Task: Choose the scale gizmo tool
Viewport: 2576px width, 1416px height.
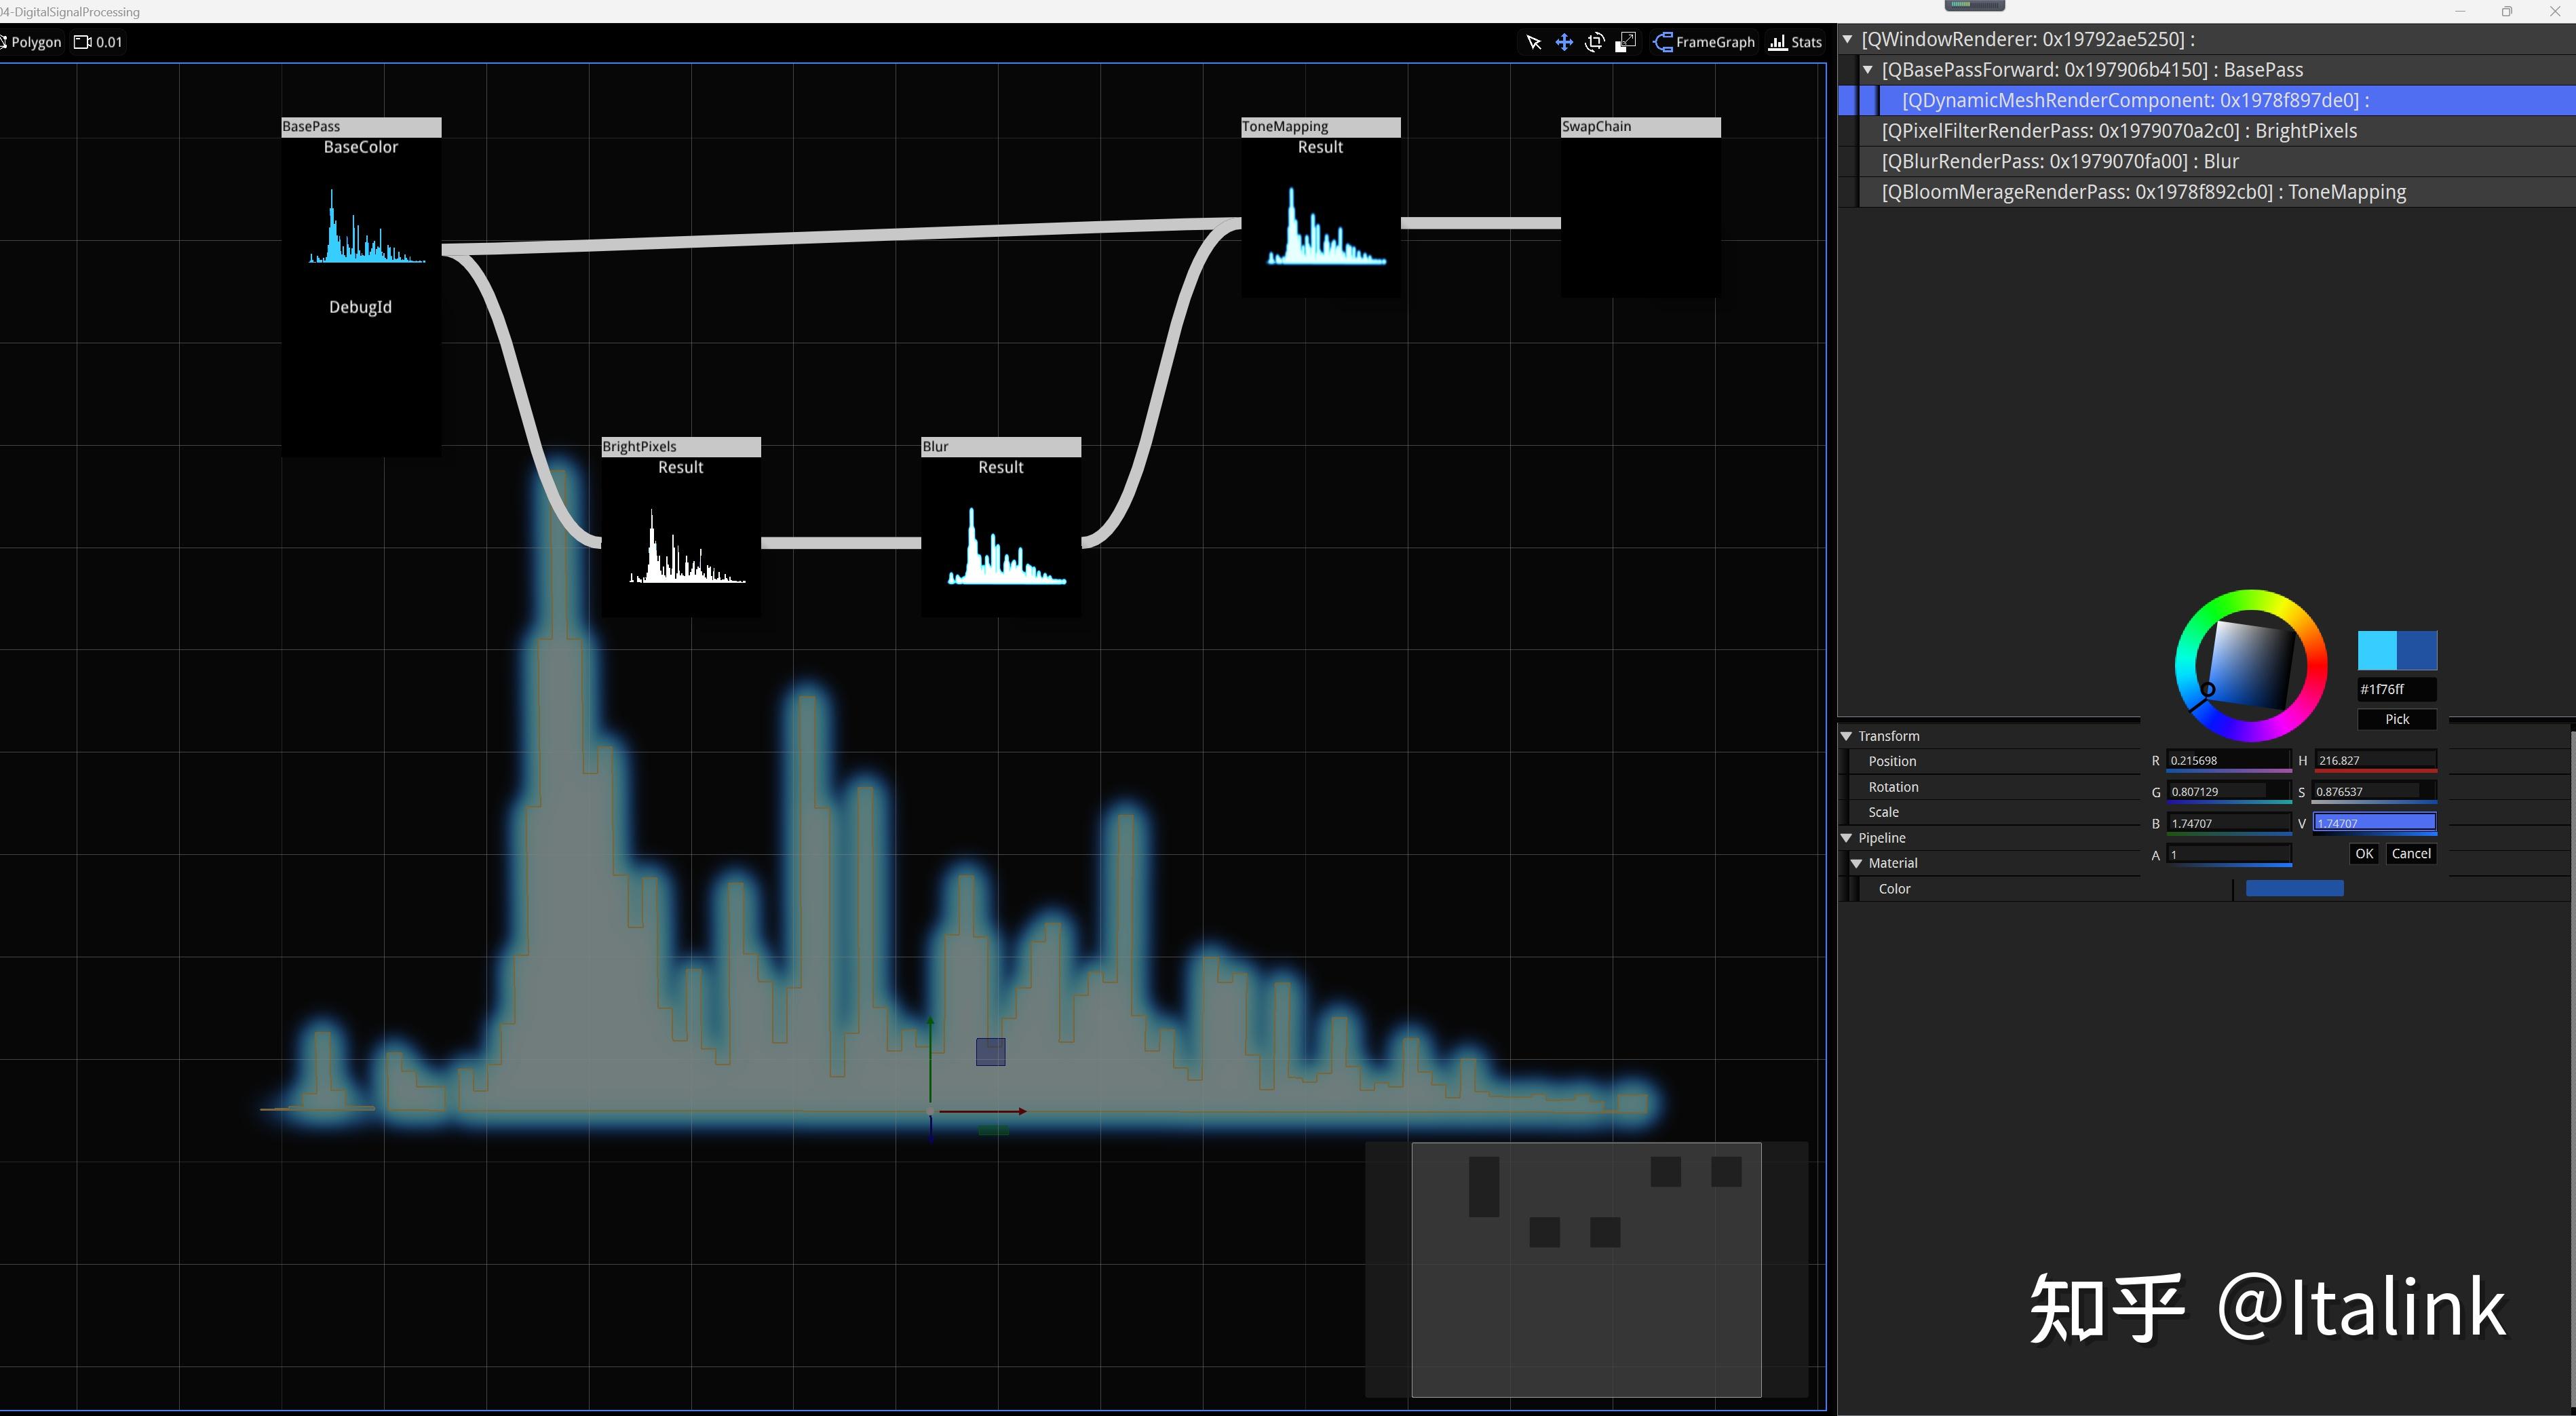Action: pyautogui.click(x=1626, y=42)
